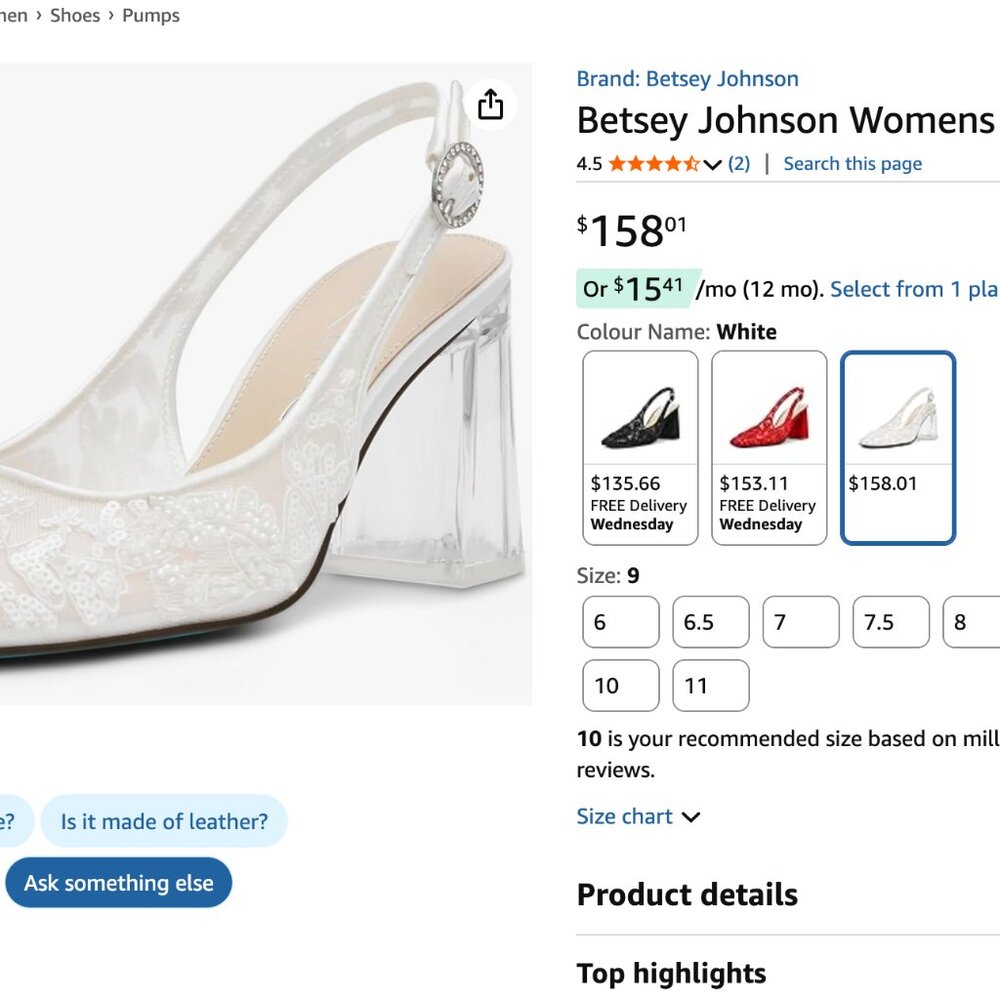This screenshot has width=1000, height=1000.
Task: Click Is it made of leather? suggestion
Action: 164,821
